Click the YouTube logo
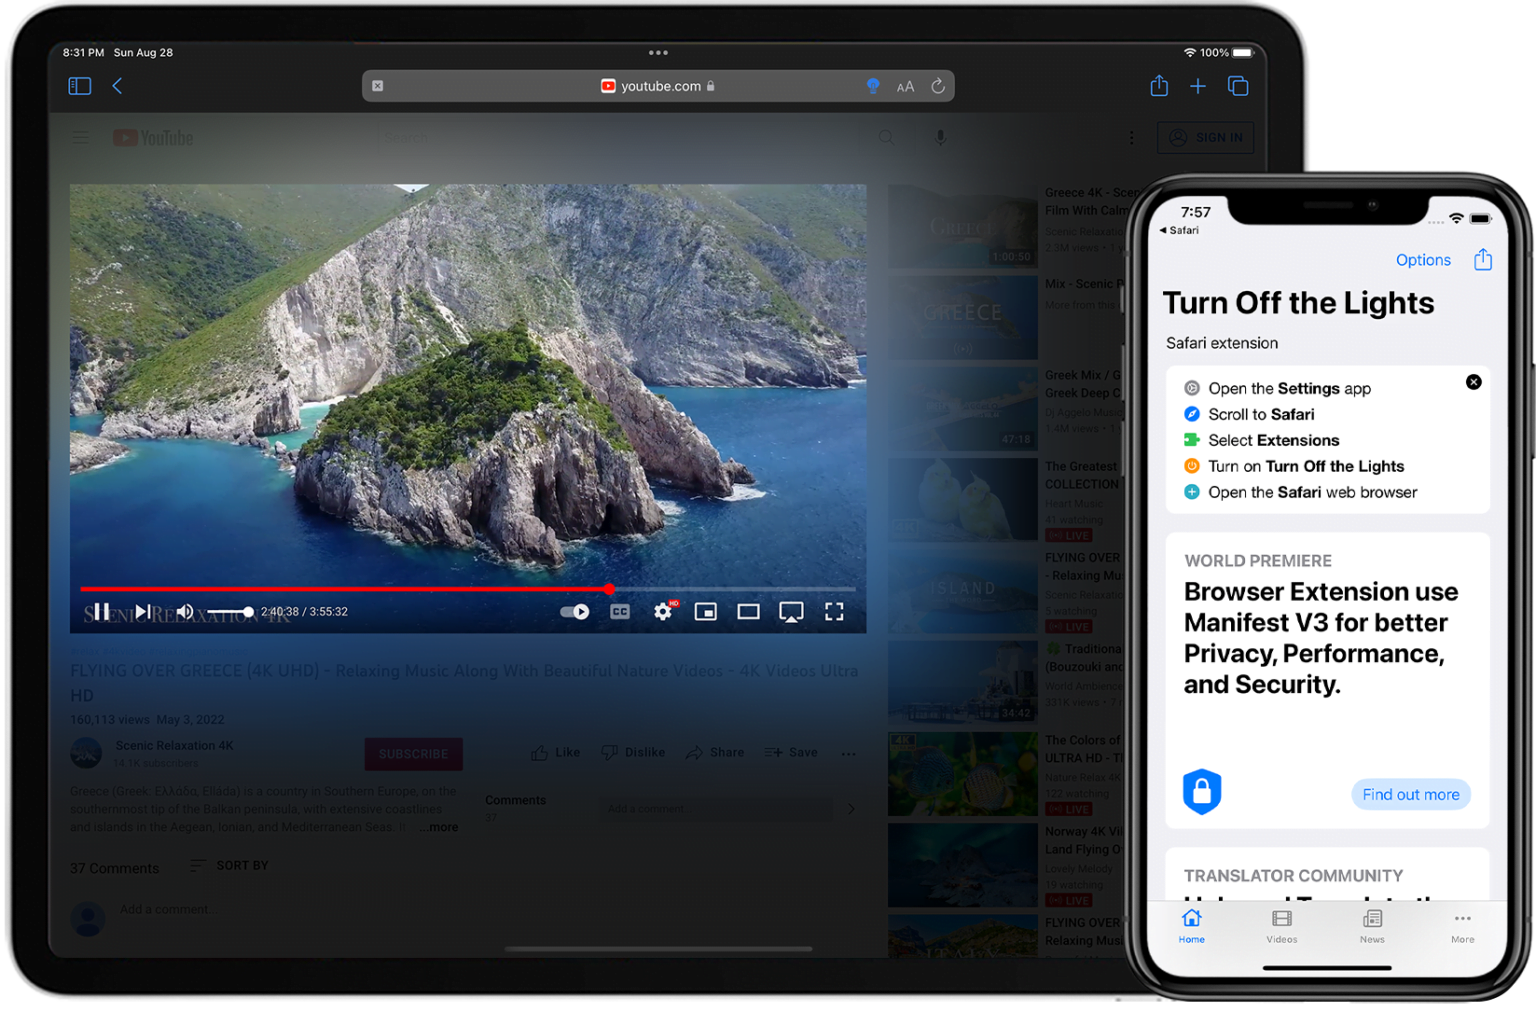 pos(153,138)
